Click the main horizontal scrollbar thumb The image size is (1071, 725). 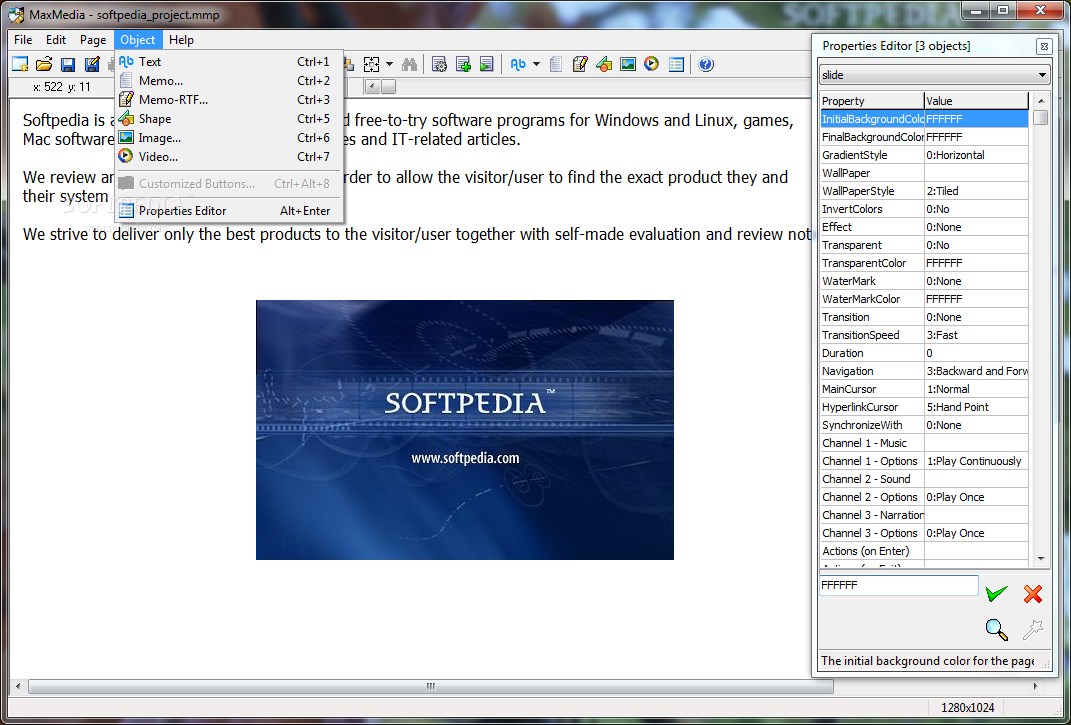430,686
